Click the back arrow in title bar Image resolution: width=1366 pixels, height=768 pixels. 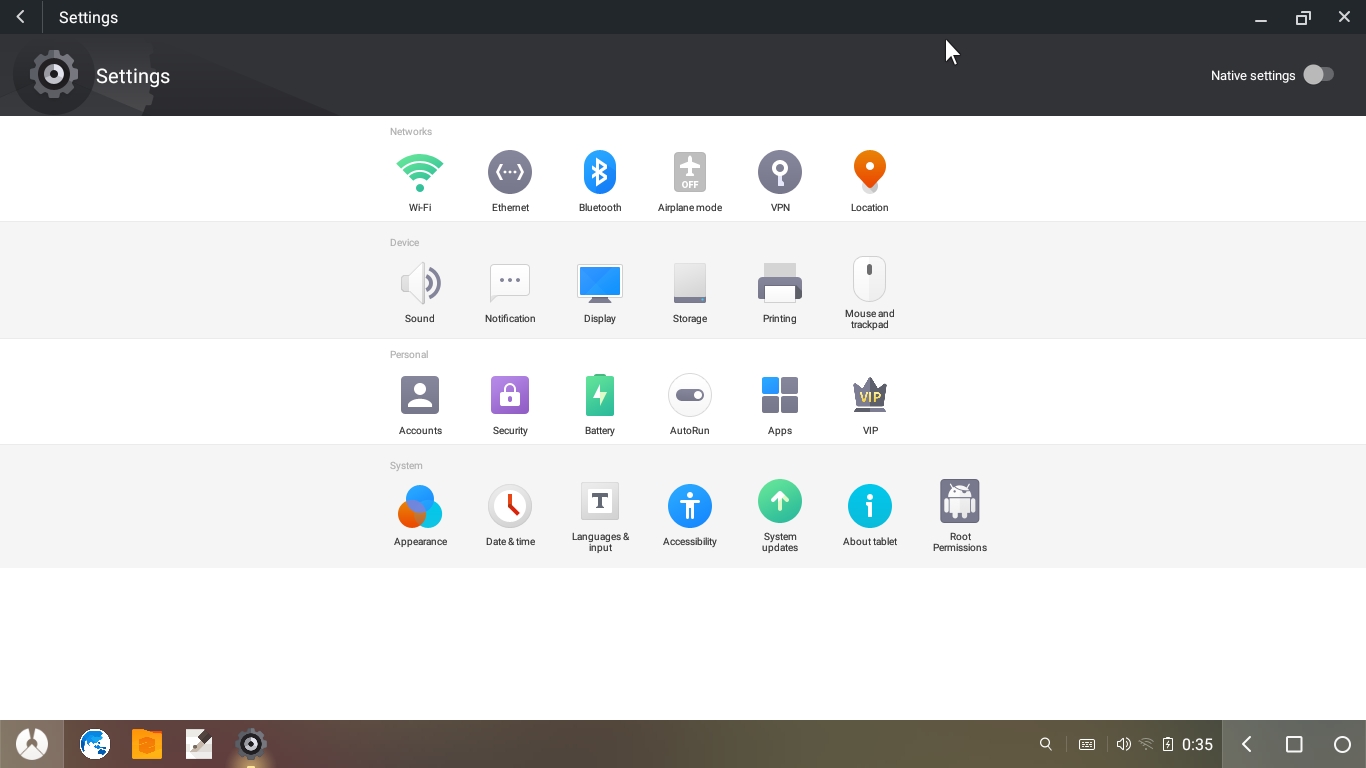[x=20, y=17]
